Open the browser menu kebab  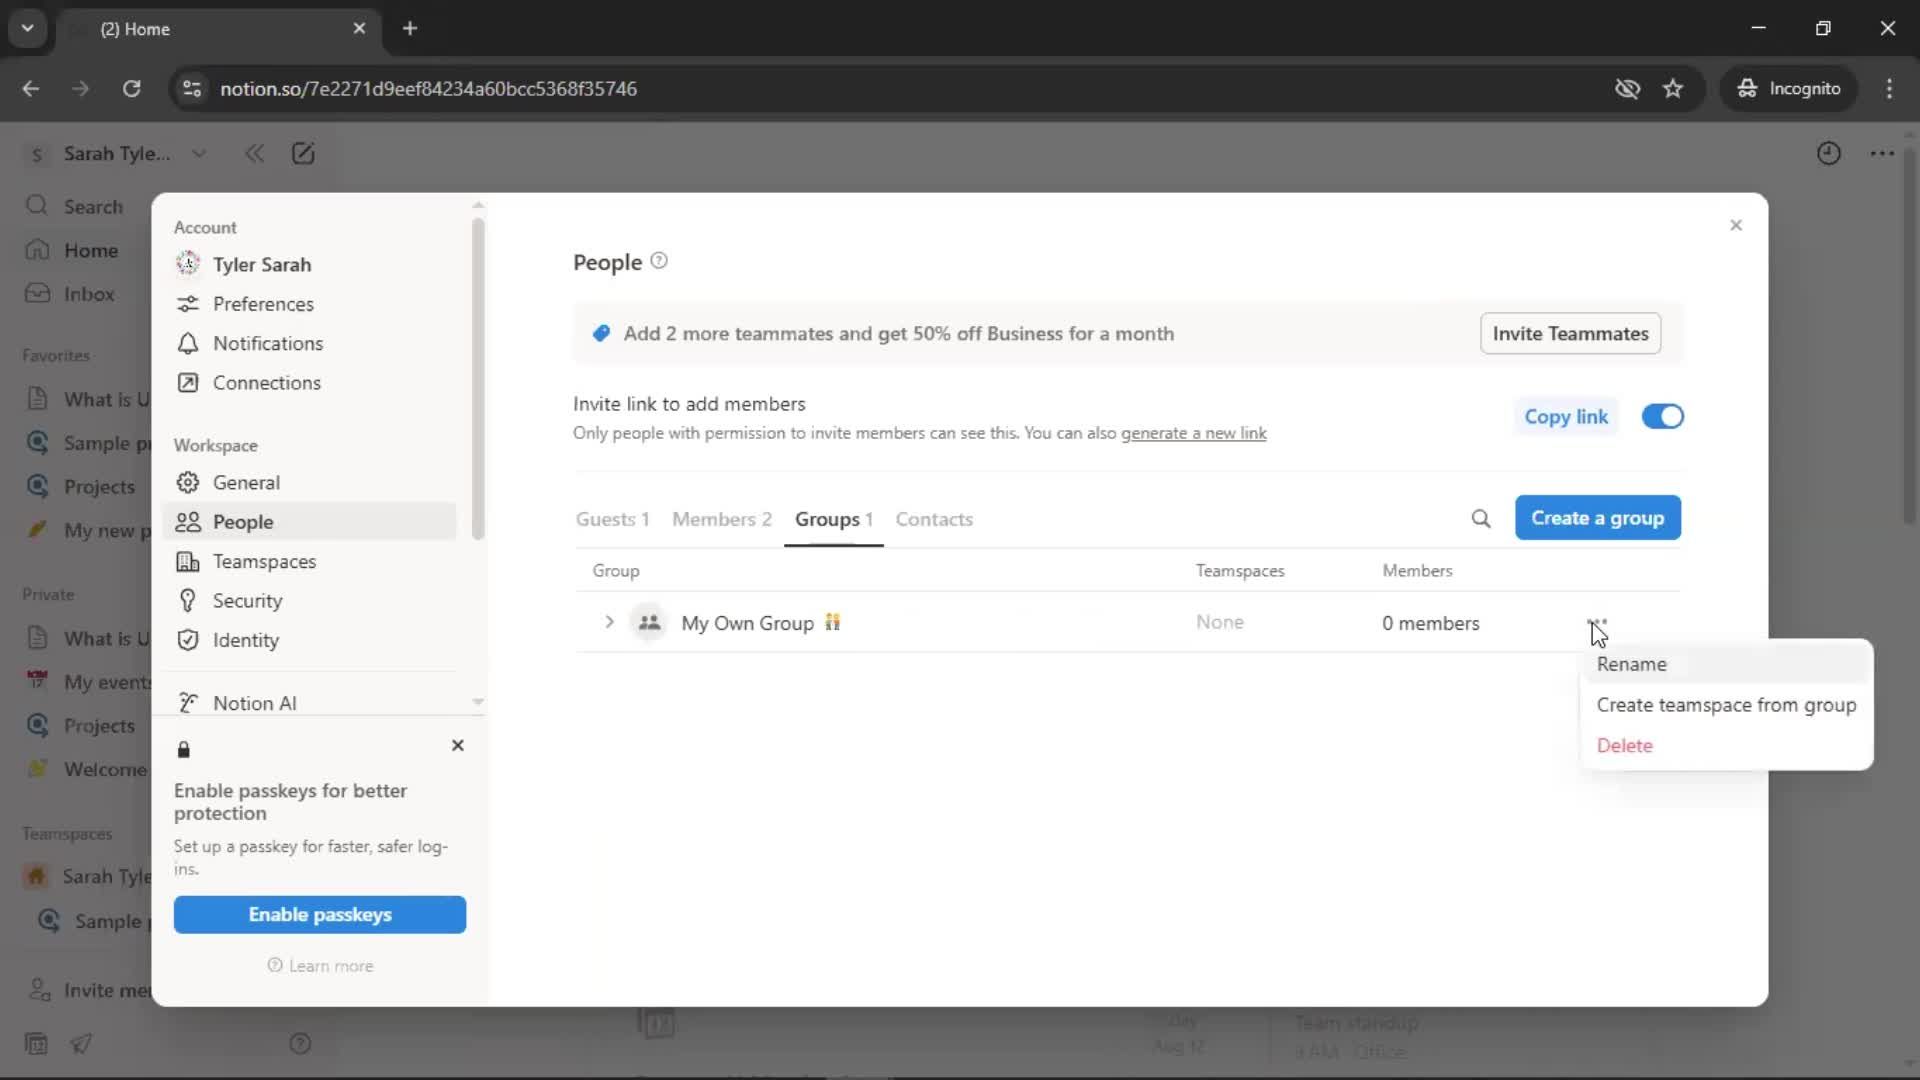point(1889,88)
